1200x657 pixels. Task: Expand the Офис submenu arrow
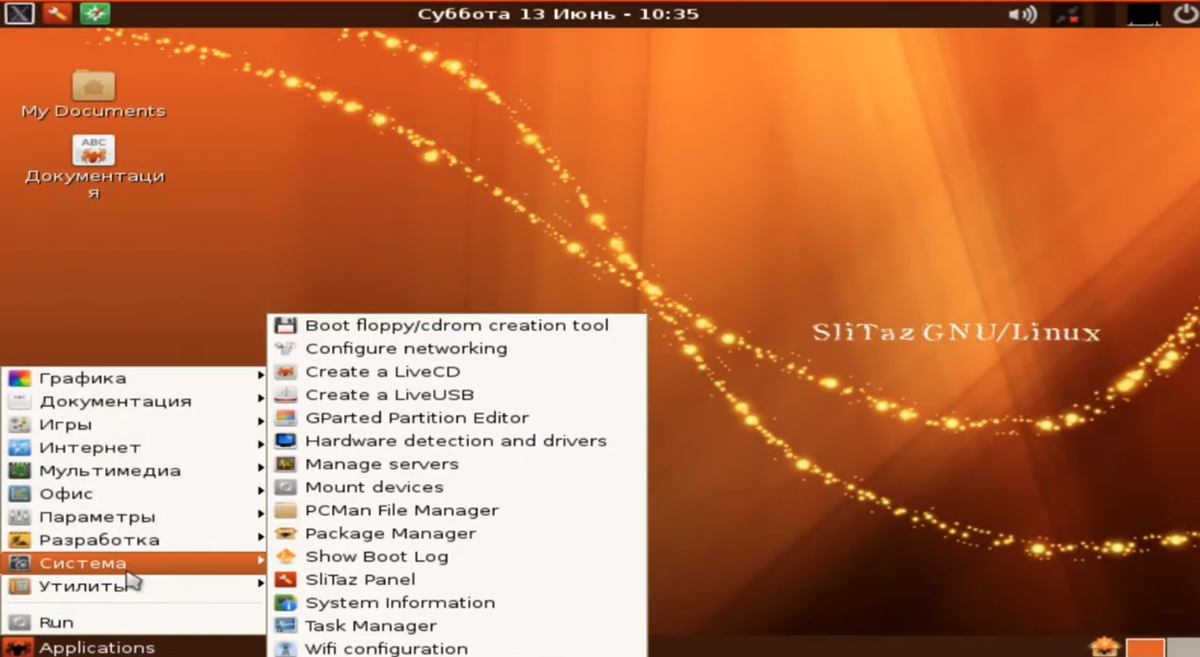261,493
